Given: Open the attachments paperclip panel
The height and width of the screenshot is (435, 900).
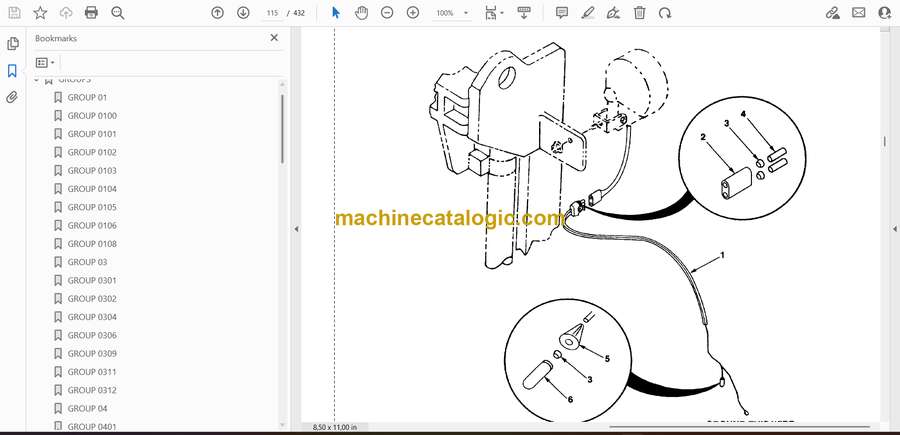Looking at the screenshot, I should point(12,97).
